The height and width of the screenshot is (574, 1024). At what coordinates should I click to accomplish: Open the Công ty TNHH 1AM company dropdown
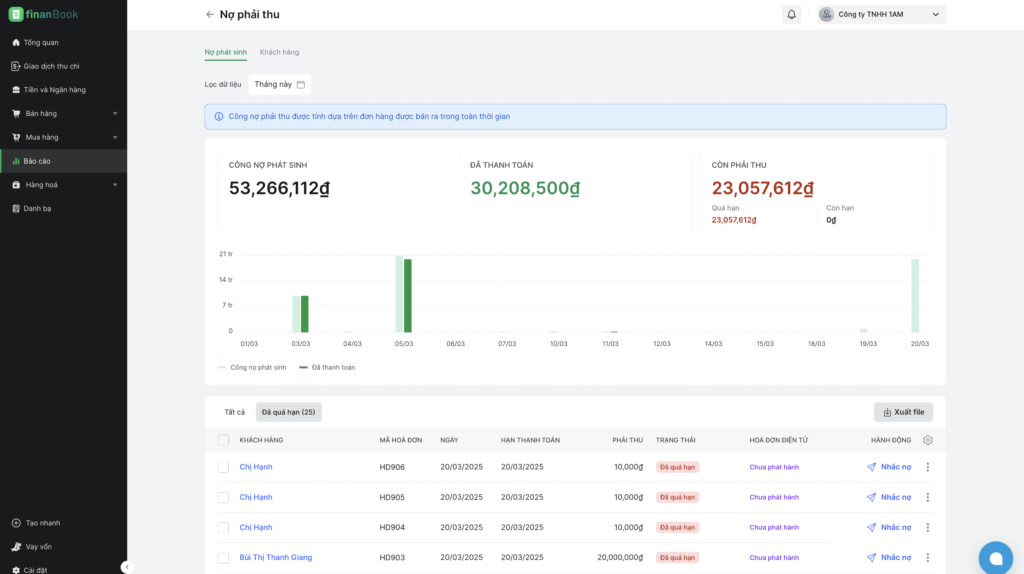coord(881,14)
